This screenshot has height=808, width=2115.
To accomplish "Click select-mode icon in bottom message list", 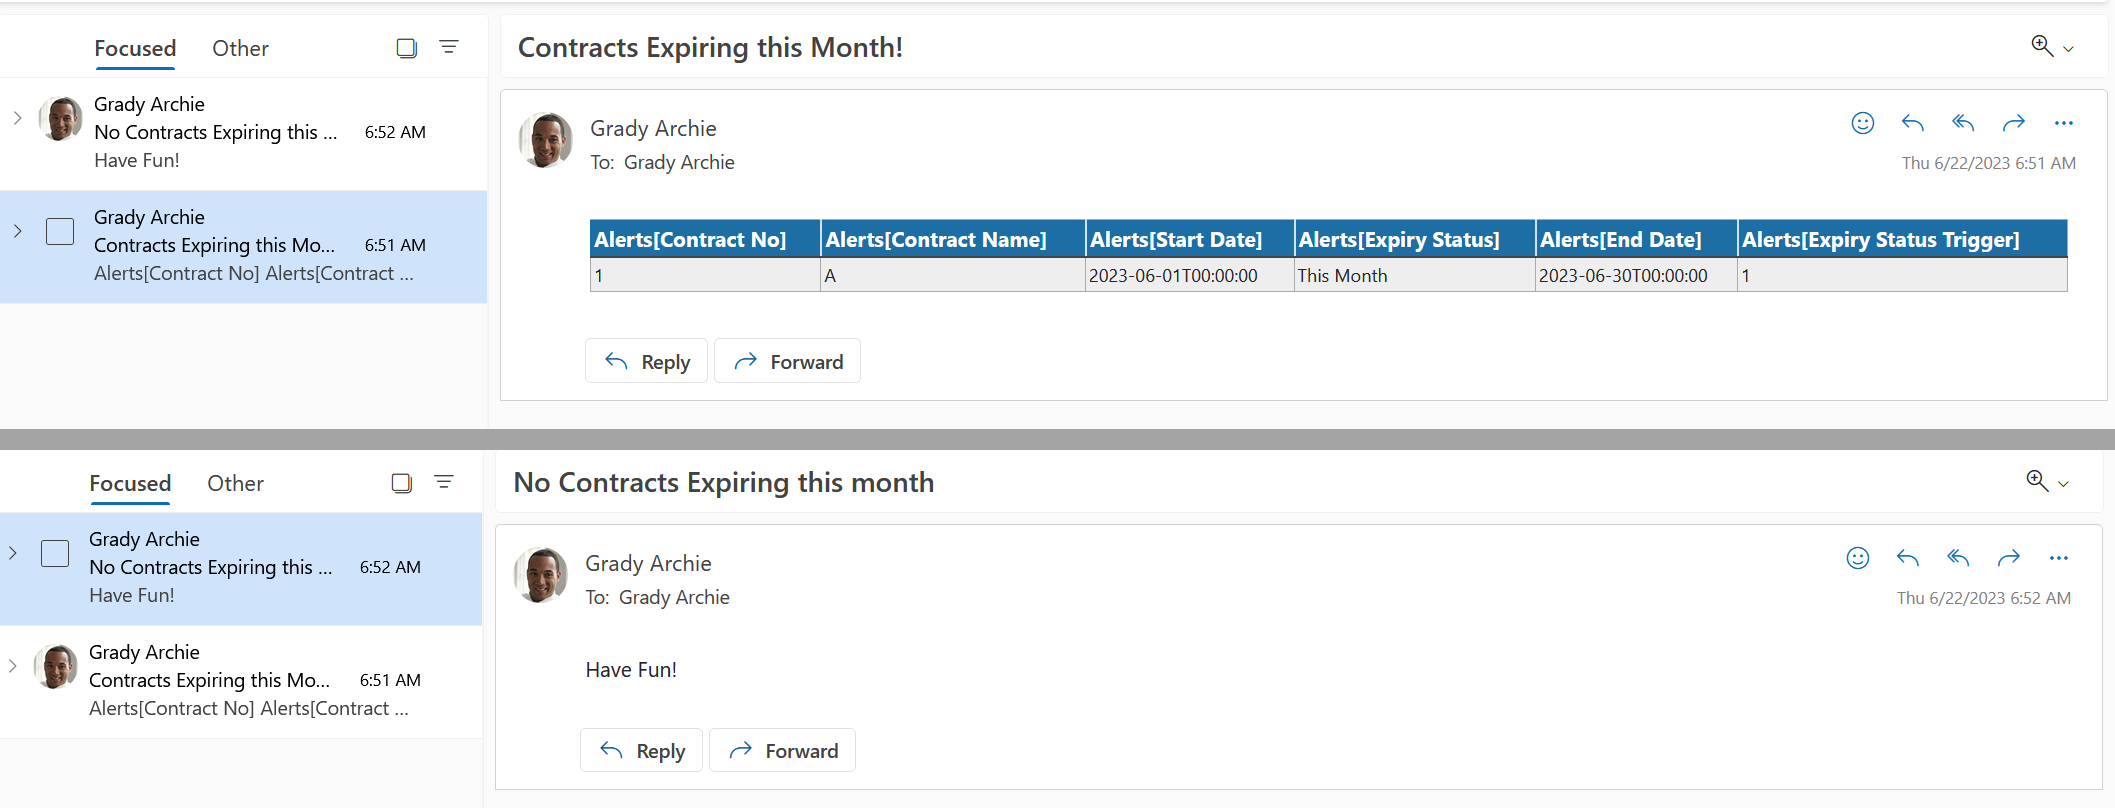I will click(402, 483).
